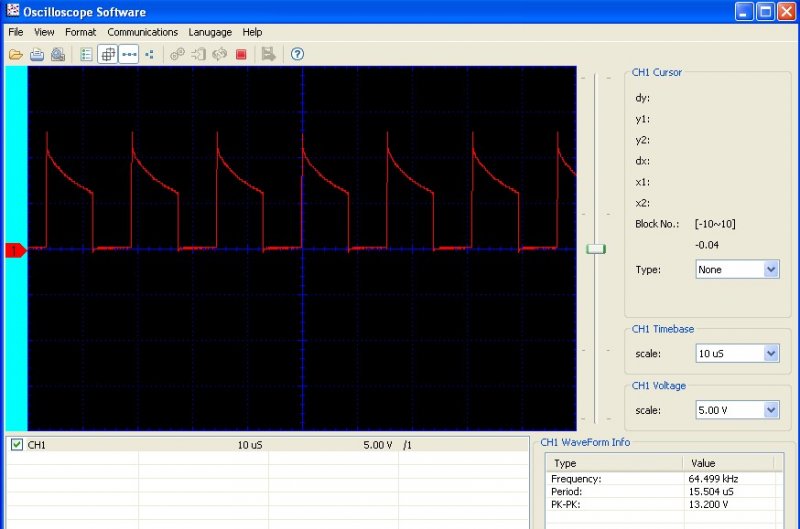
Task: Open the Help menu
Action: point(252,32)
